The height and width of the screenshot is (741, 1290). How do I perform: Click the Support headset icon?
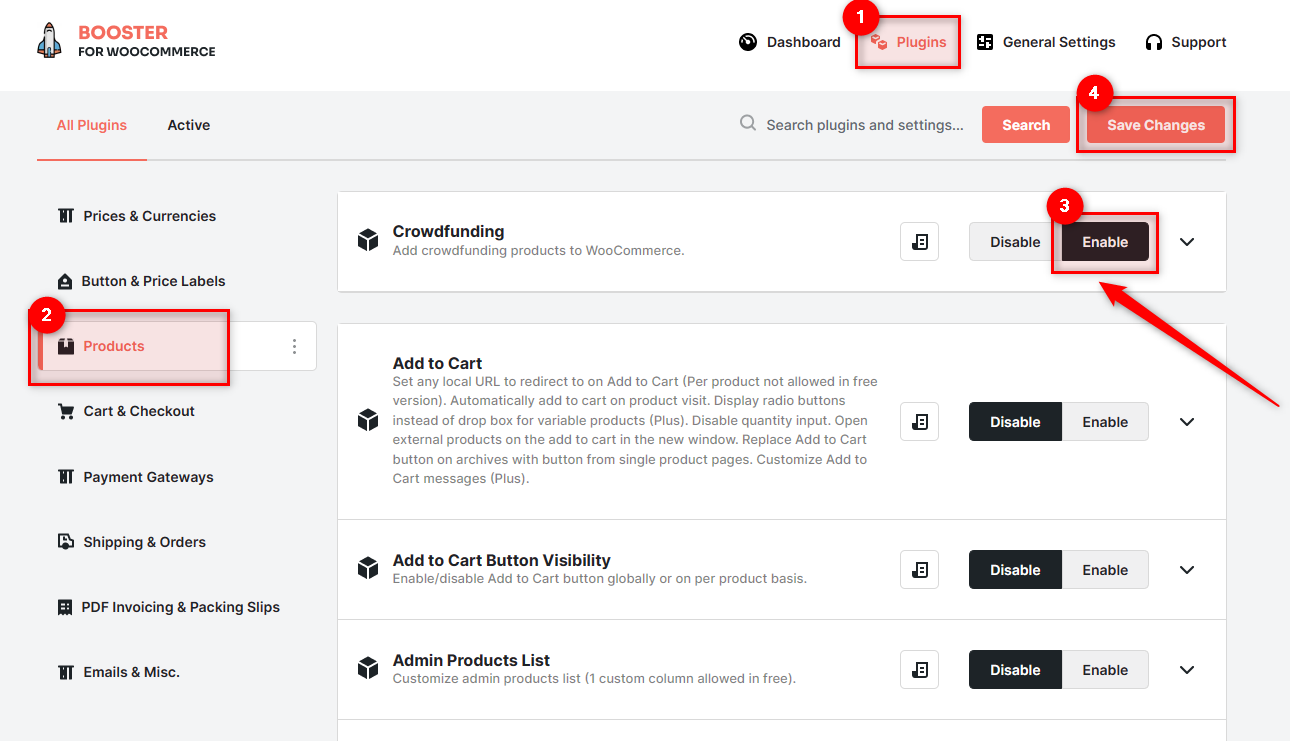coord(1154,42)
